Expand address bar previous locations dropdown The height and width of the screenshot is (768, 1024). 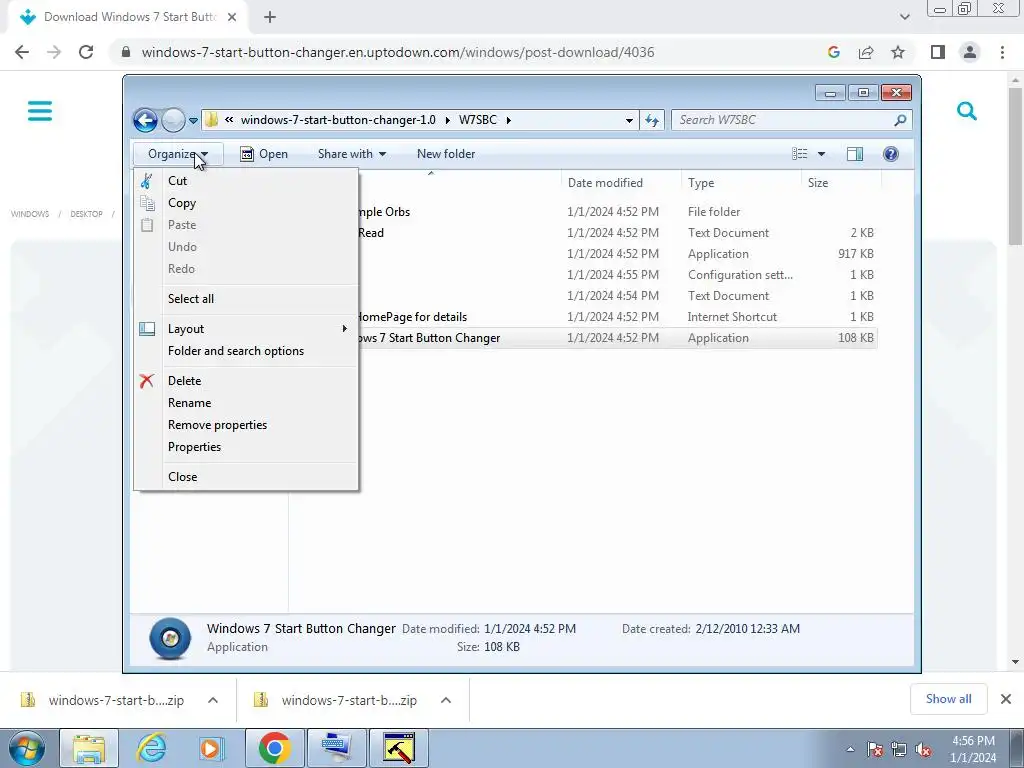629,120
